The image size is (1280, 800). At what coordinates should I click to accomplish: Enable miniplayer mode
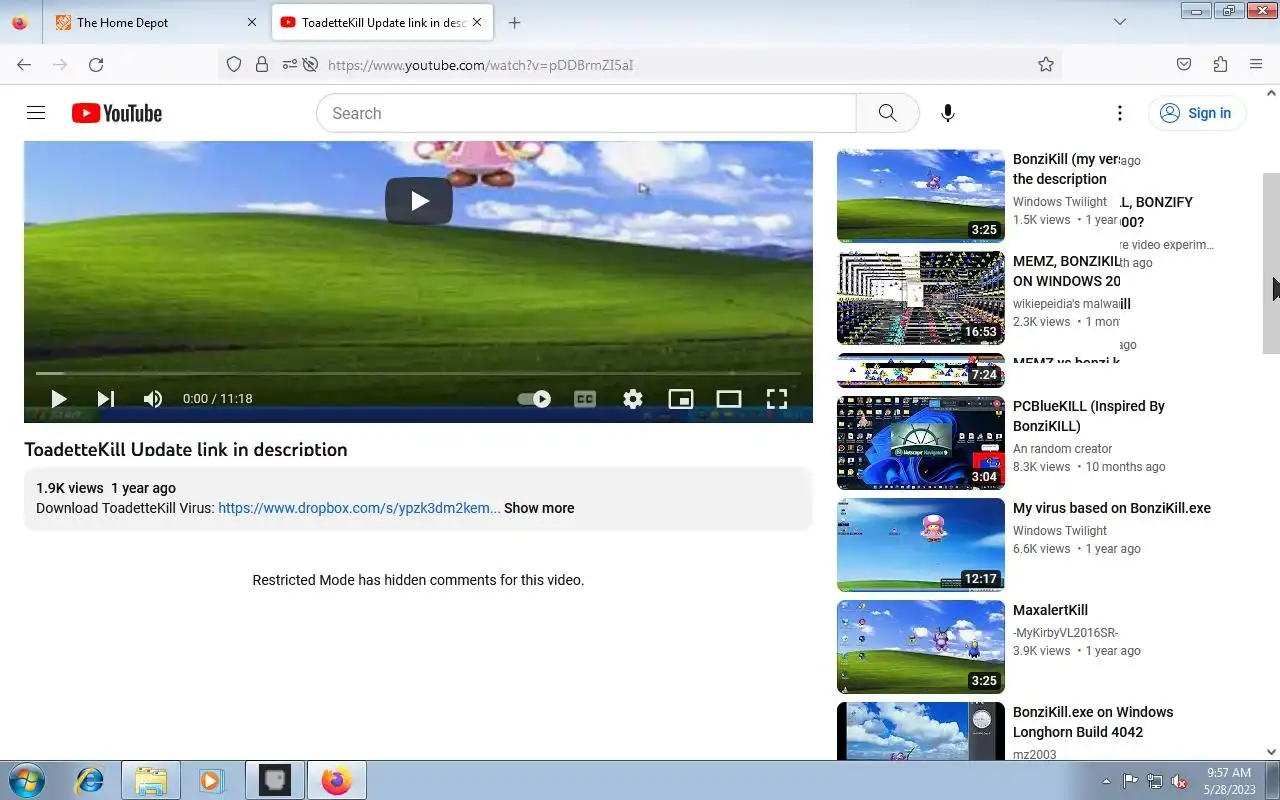tap(681, 398)
